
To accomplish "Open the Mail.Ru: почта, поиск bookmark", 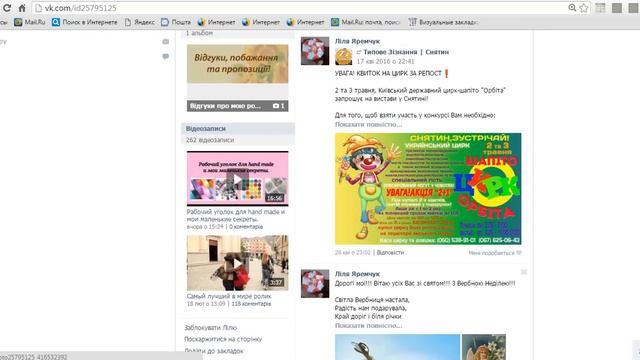I will tap(365, 22).
